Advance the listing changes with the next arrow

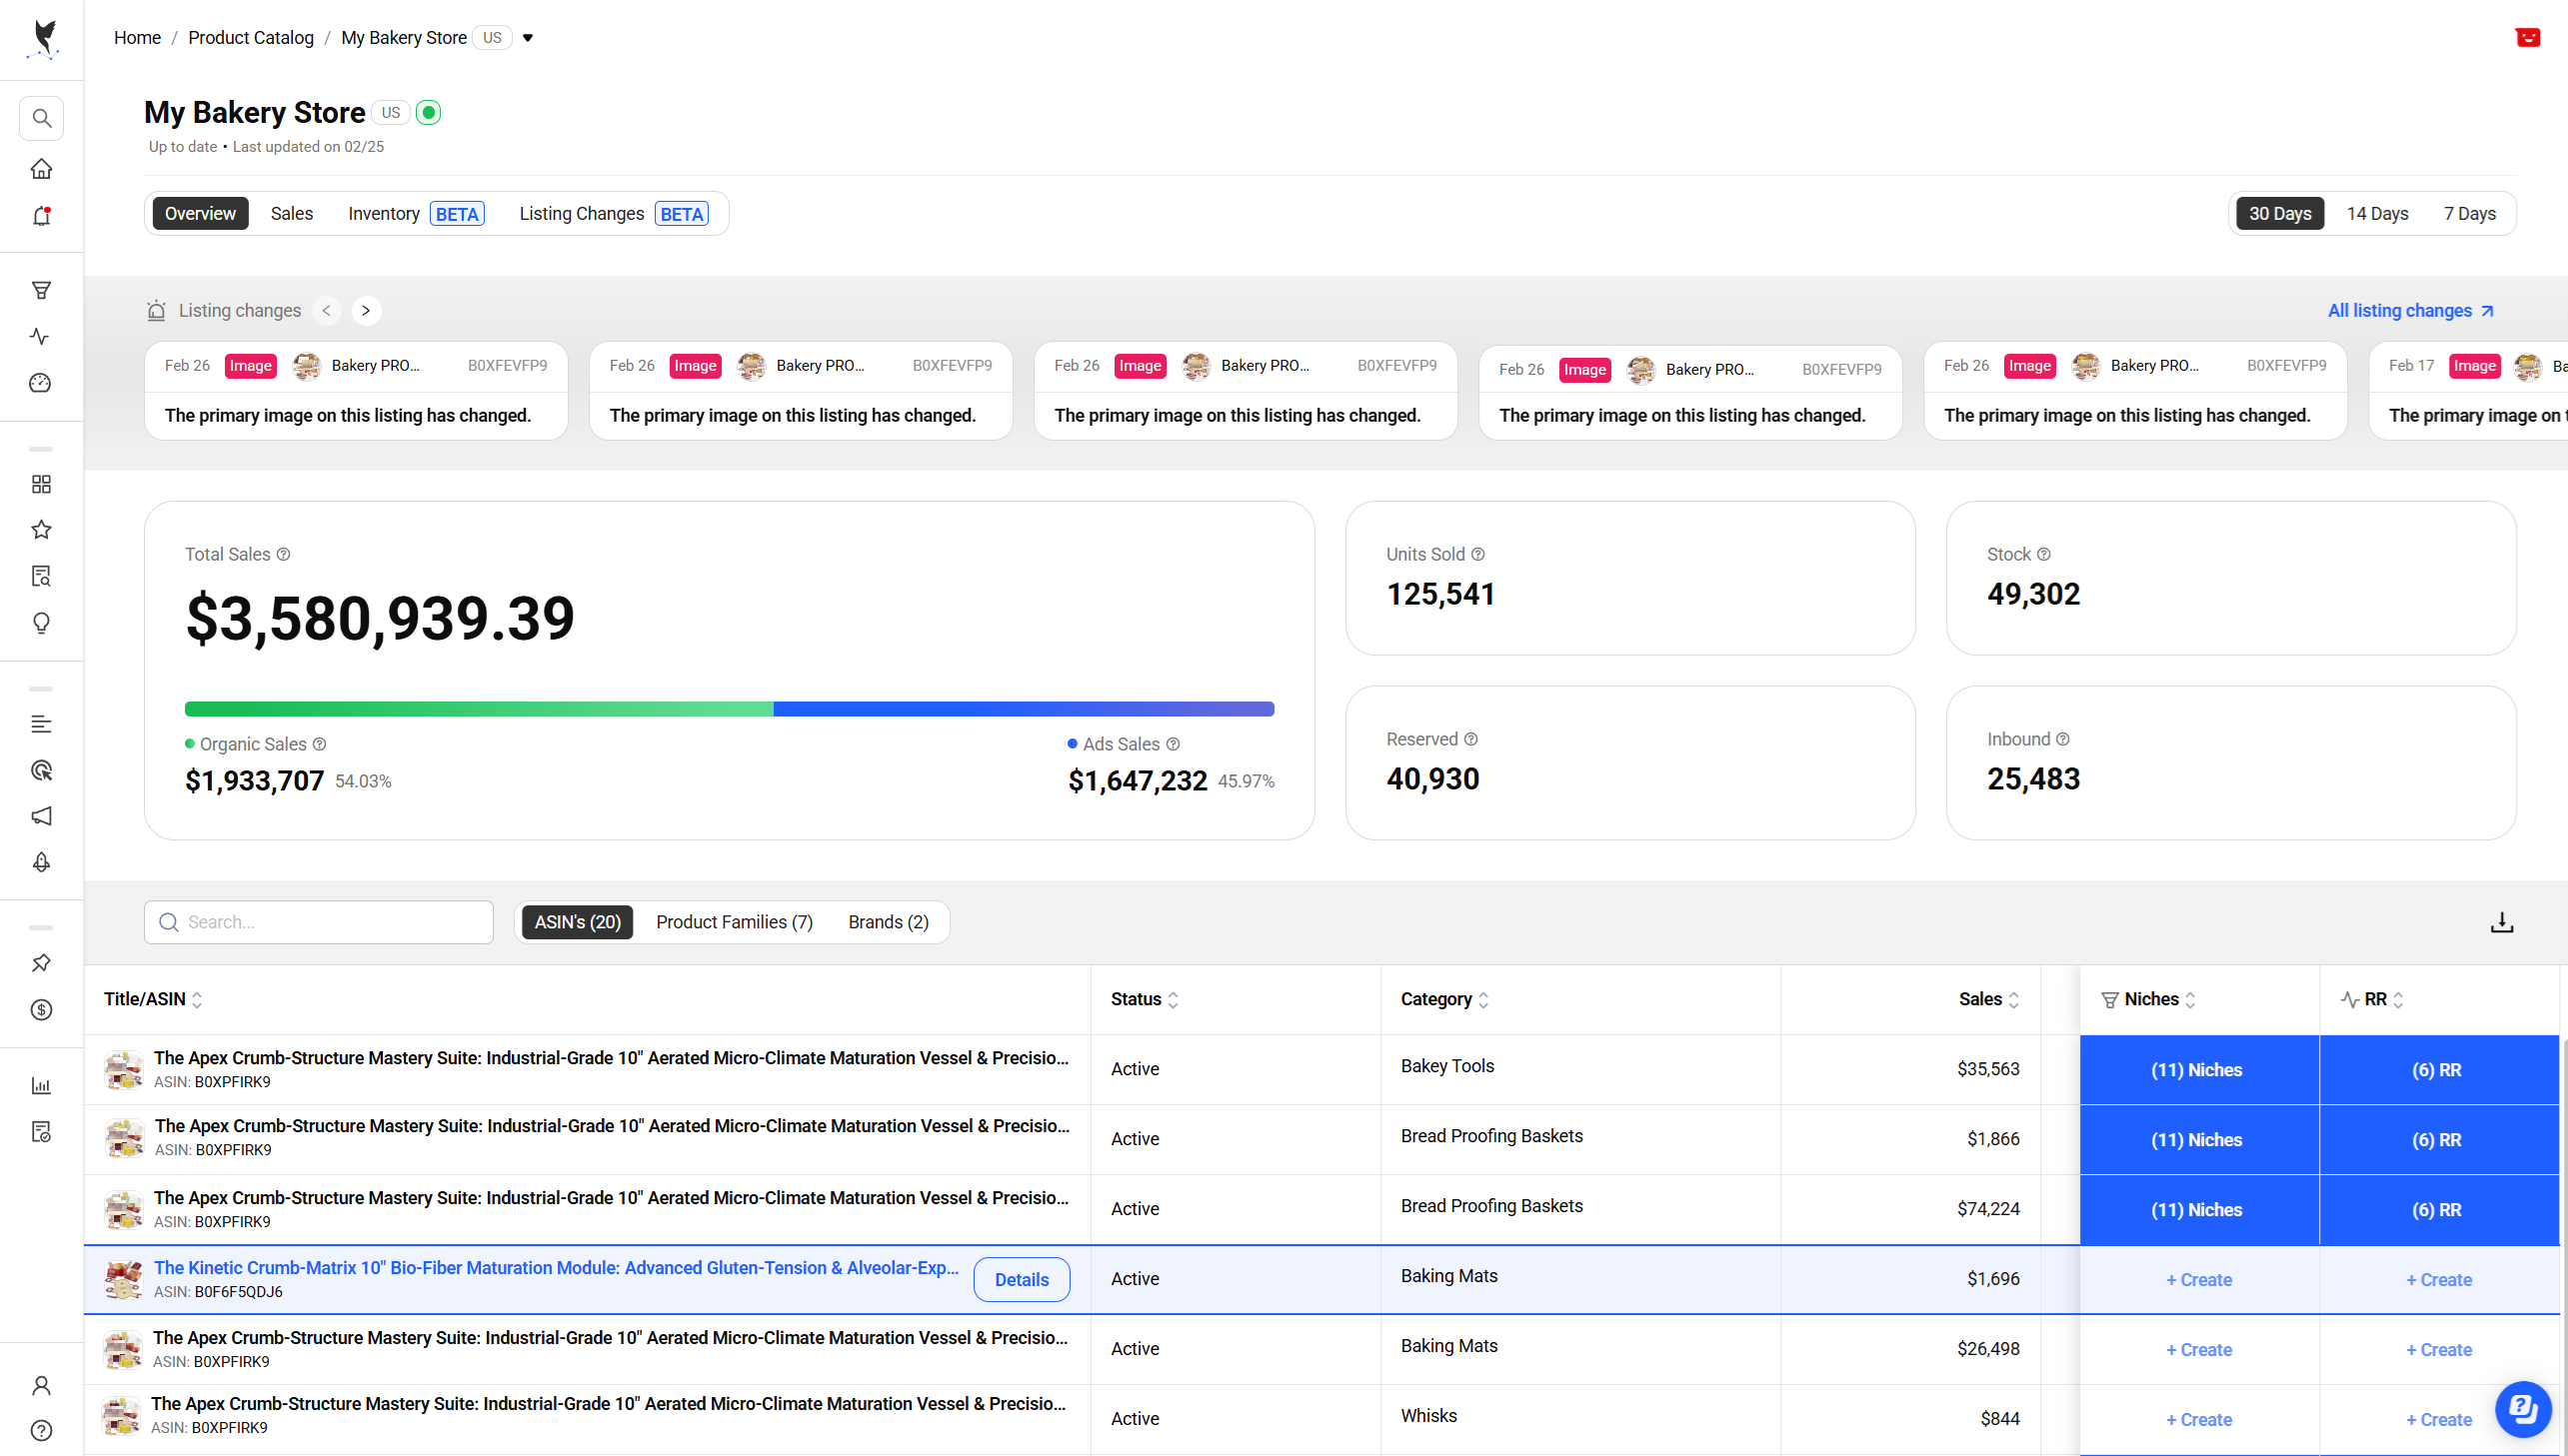[366, 311]
